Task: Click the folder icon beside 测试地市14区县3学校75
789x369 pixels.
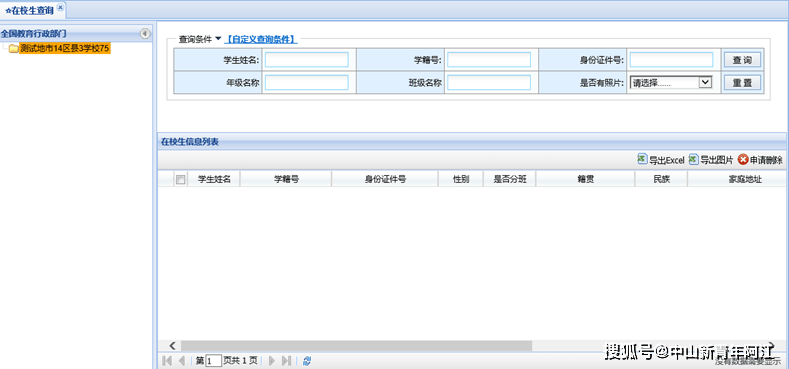Action: 14,49
